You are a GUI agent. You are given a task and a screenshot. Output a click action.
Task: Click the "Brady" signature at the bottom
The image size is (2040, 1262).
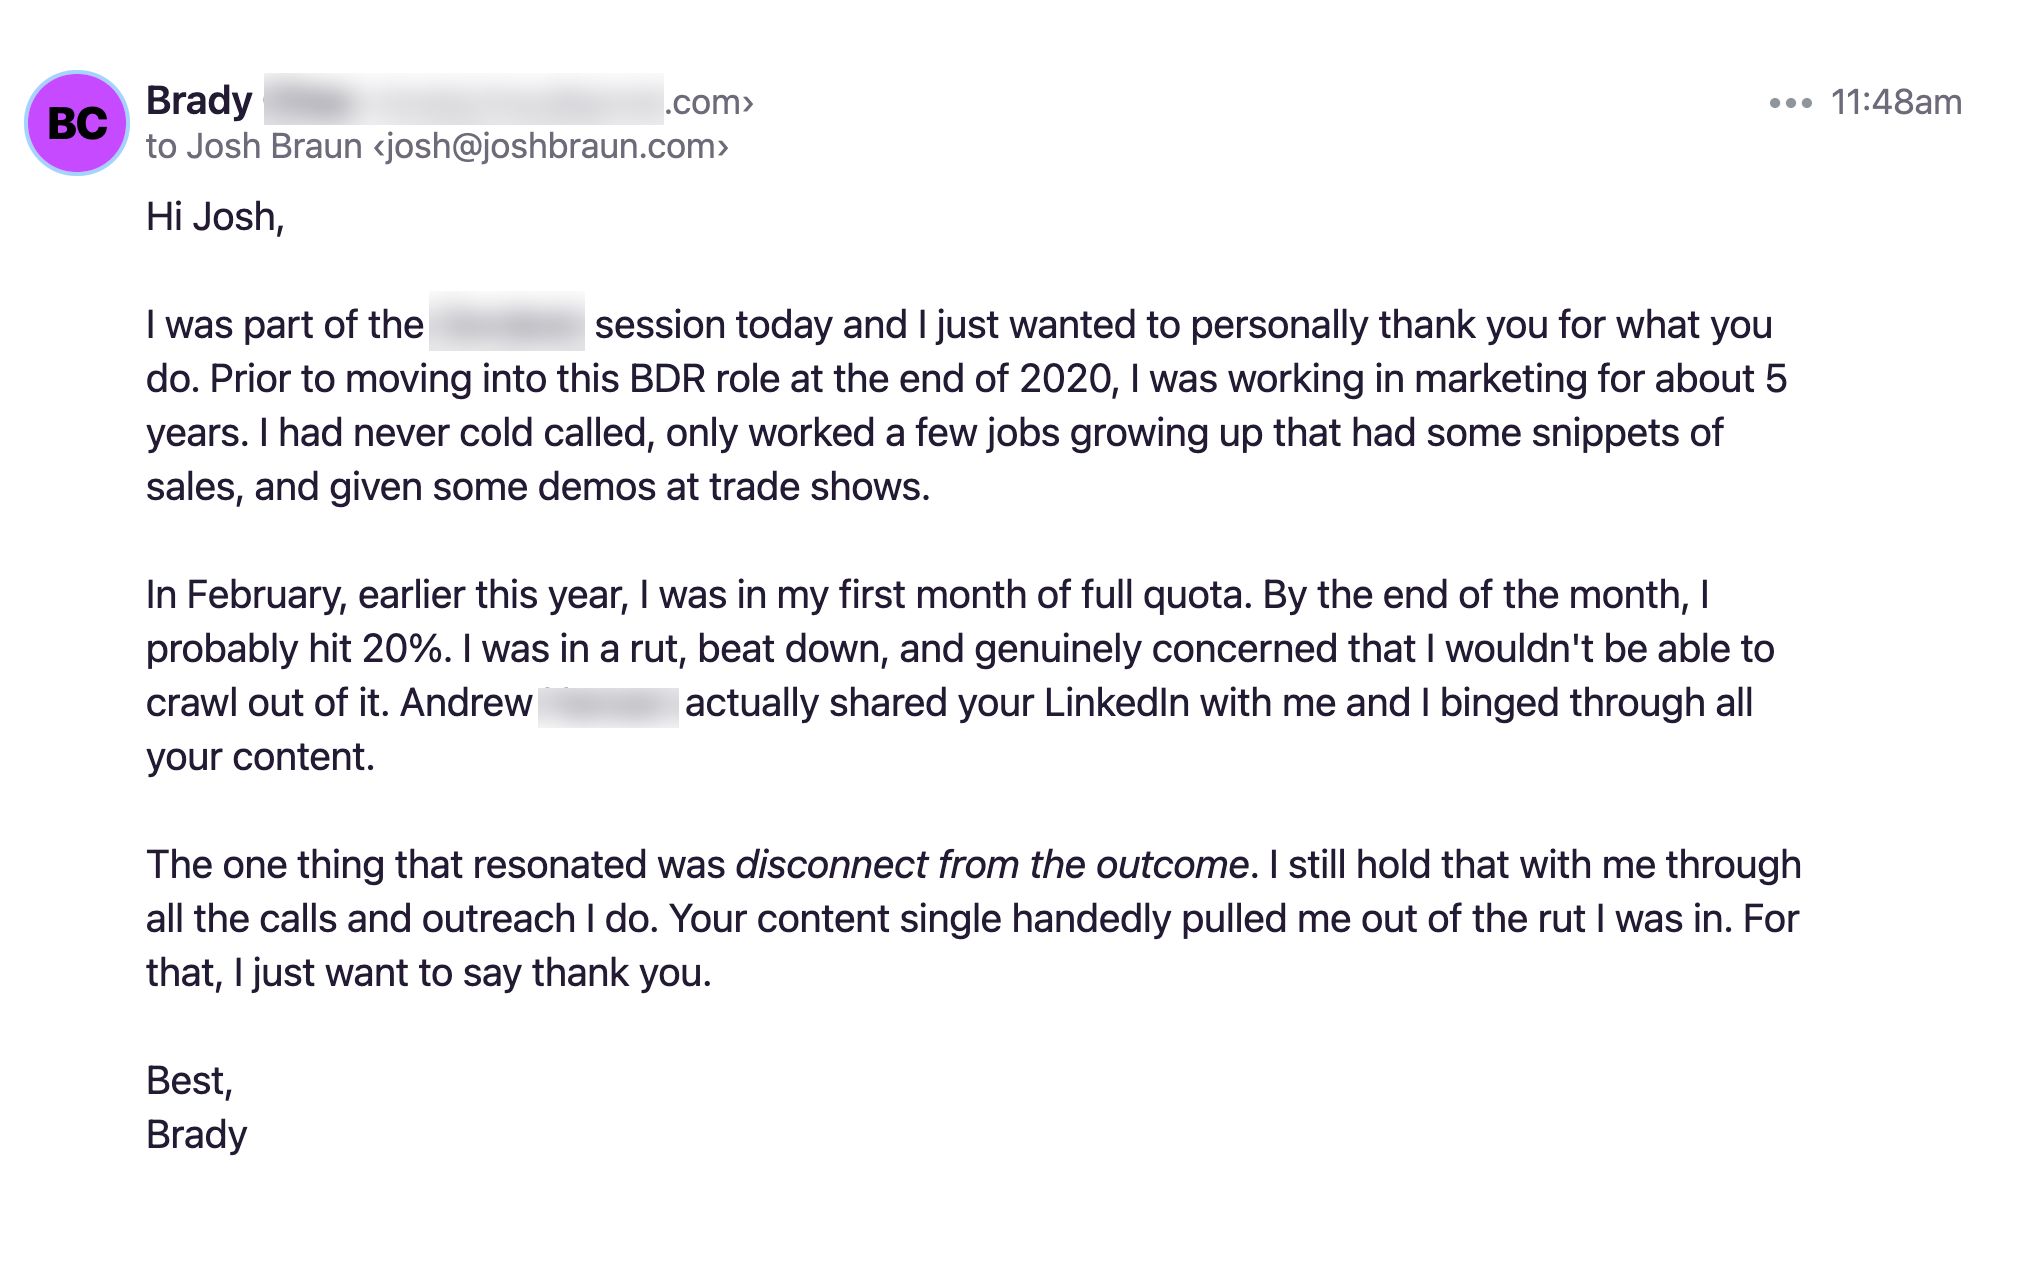[x=196, y=1135]
